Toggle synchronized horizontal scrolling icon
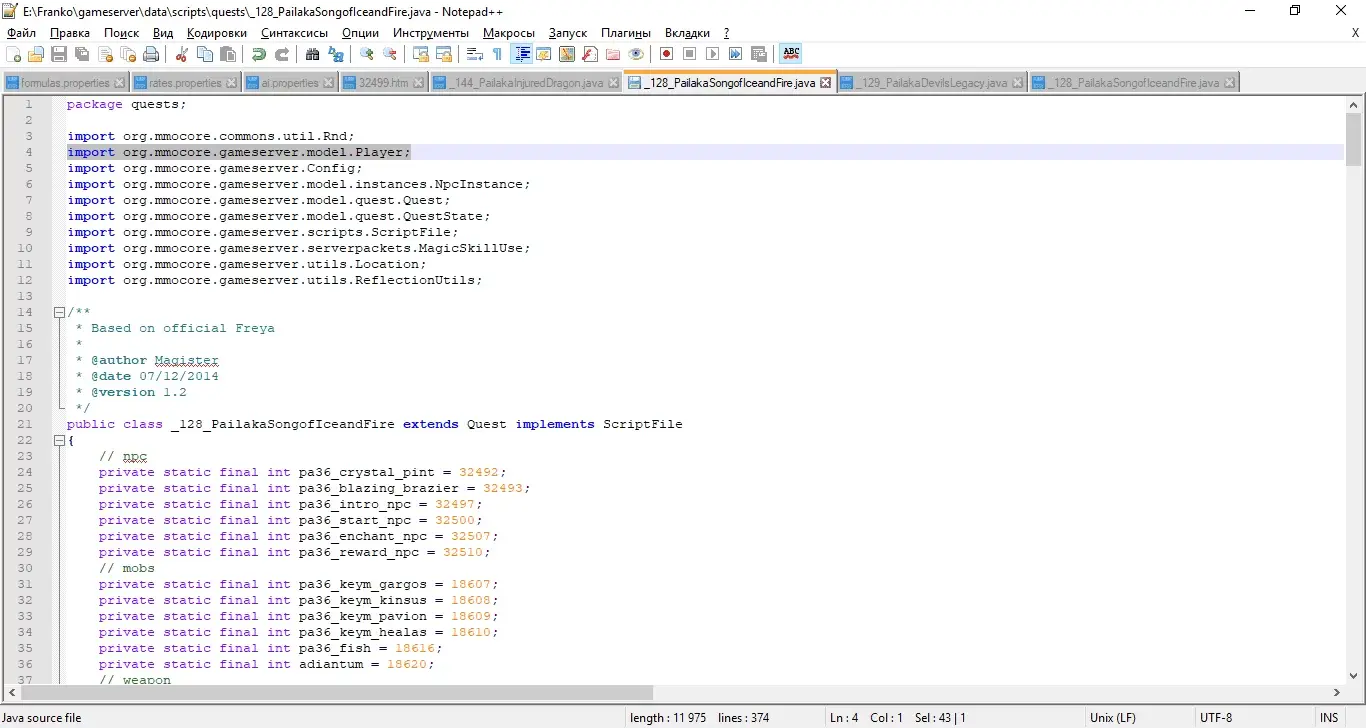The height and width of the screenshot is (728, 1366). tap(444, 54)
